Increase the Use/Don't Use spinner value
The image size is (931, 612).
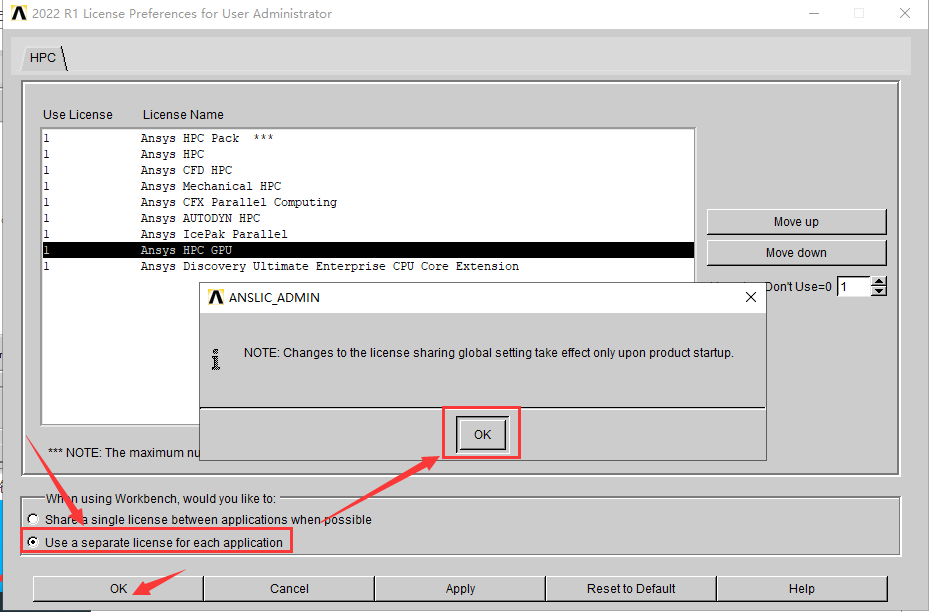[x=879, y=282]
